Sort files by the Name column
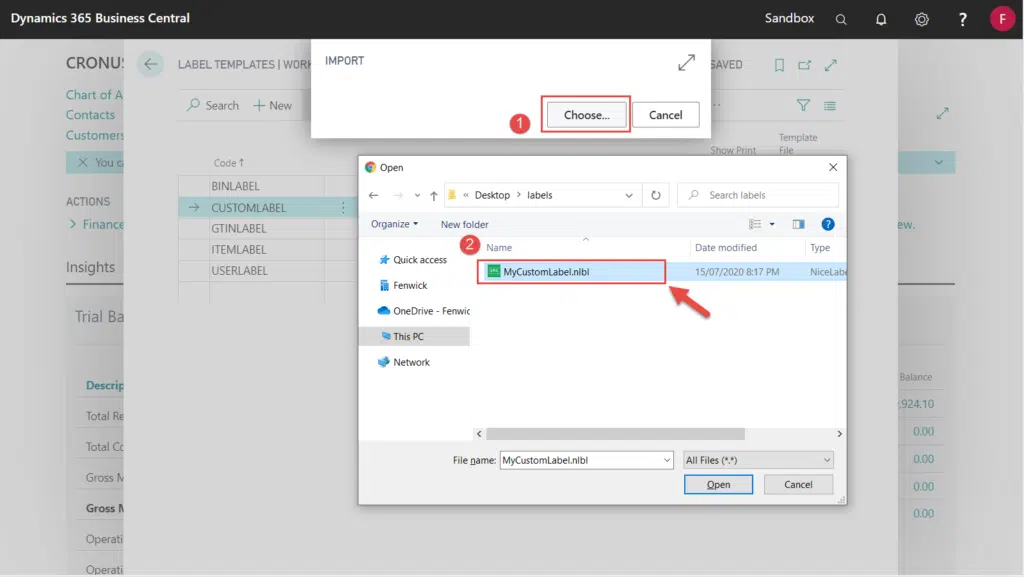 (499, 247)
